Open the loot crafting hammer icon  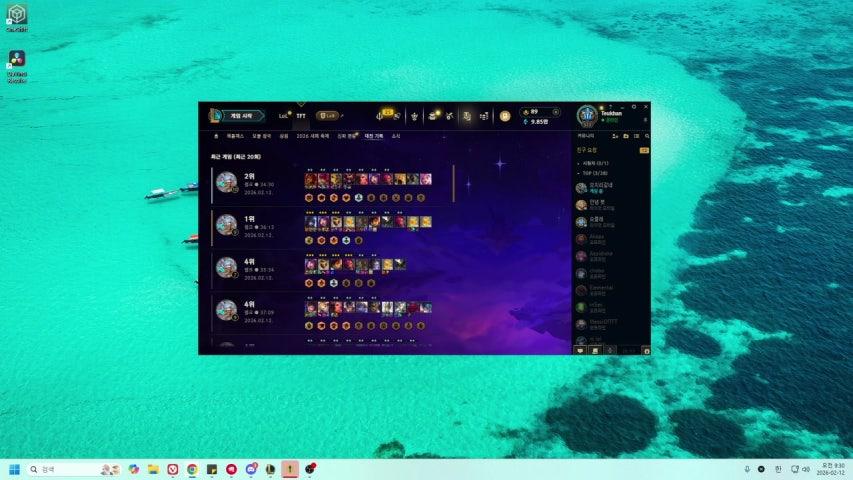tap(450, 116)
